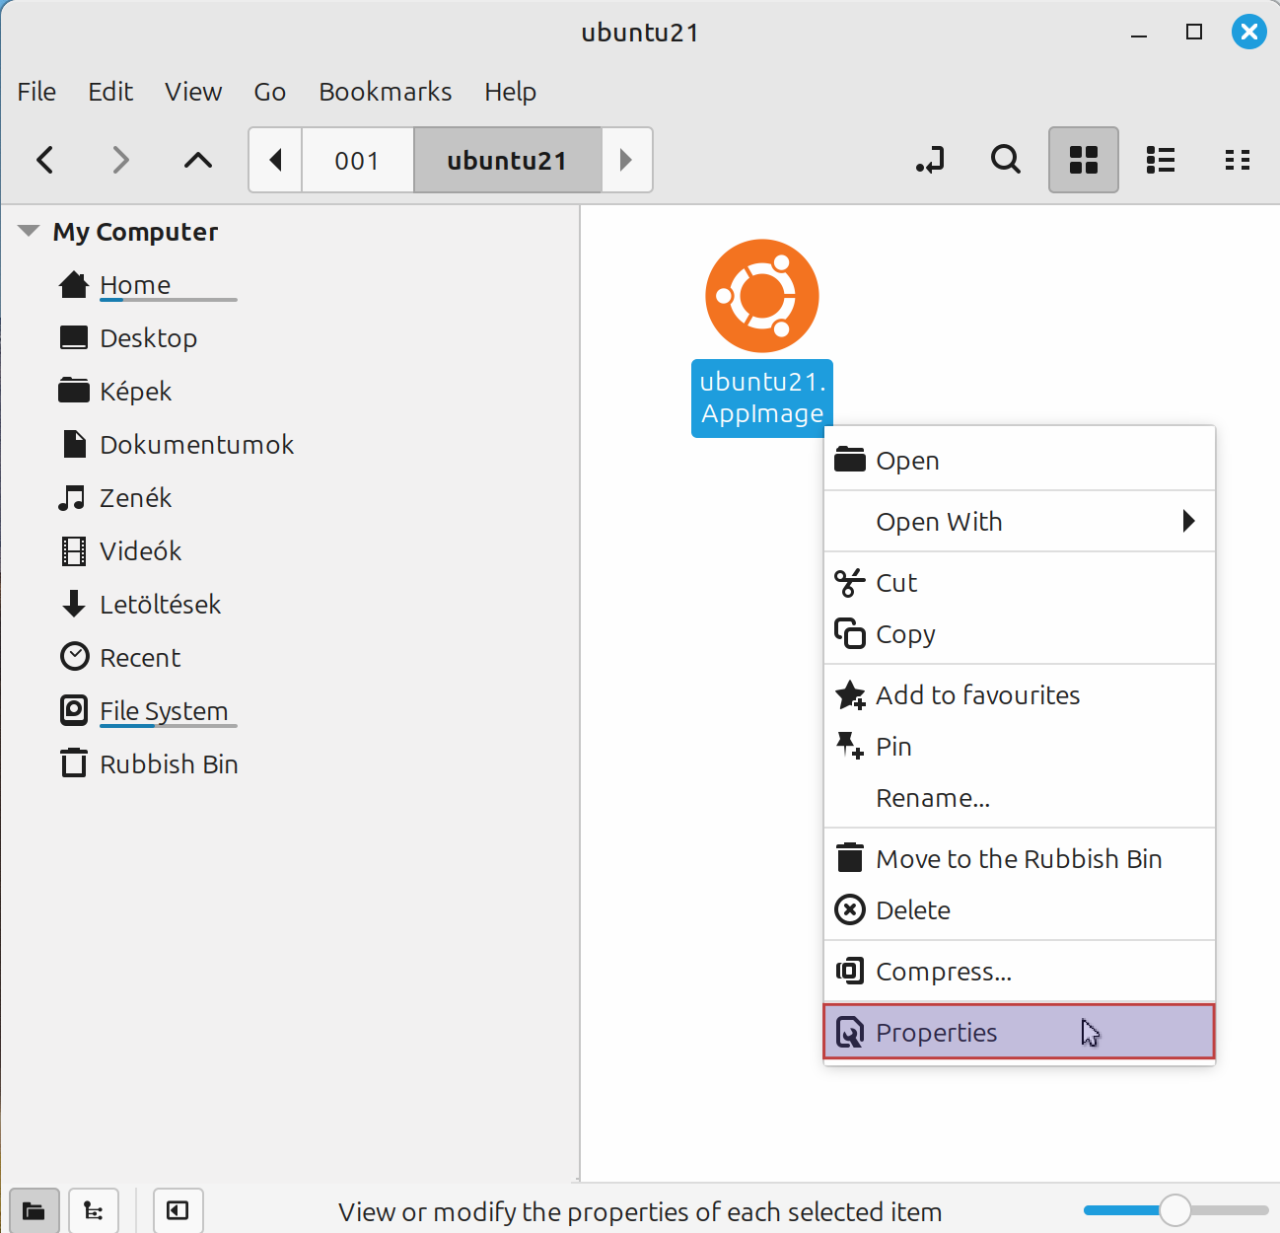
Task: Open the 001 path segment
Action: (x=357, y=160)
